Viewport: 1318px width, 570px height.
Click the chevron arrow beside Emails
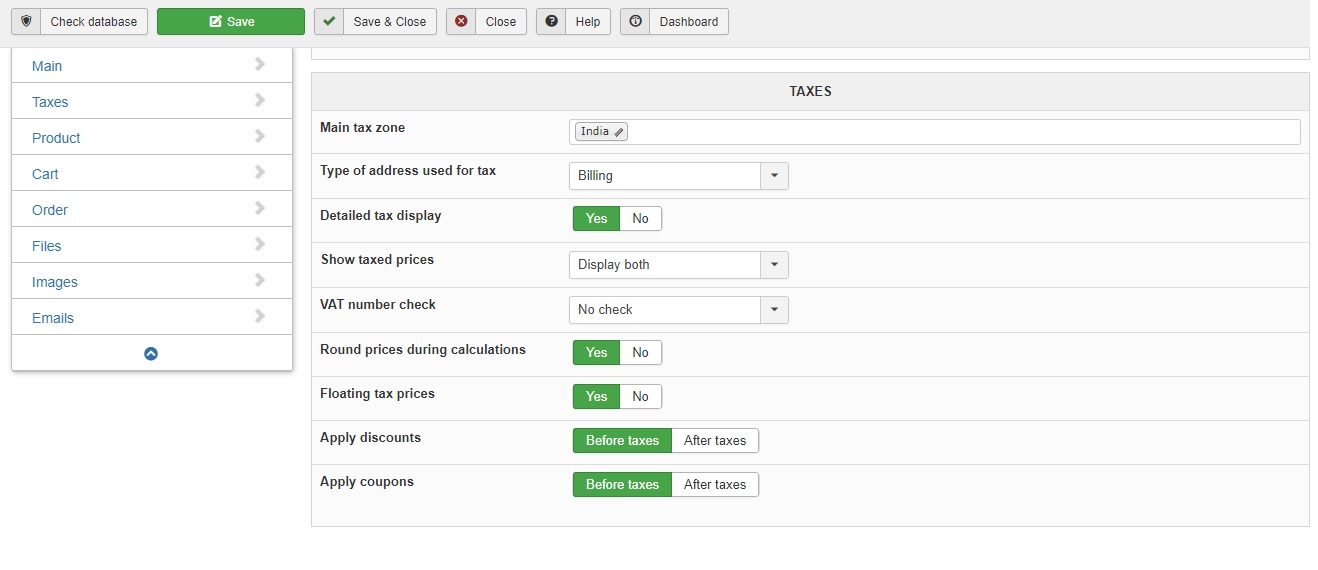click(x=260, y=317)
